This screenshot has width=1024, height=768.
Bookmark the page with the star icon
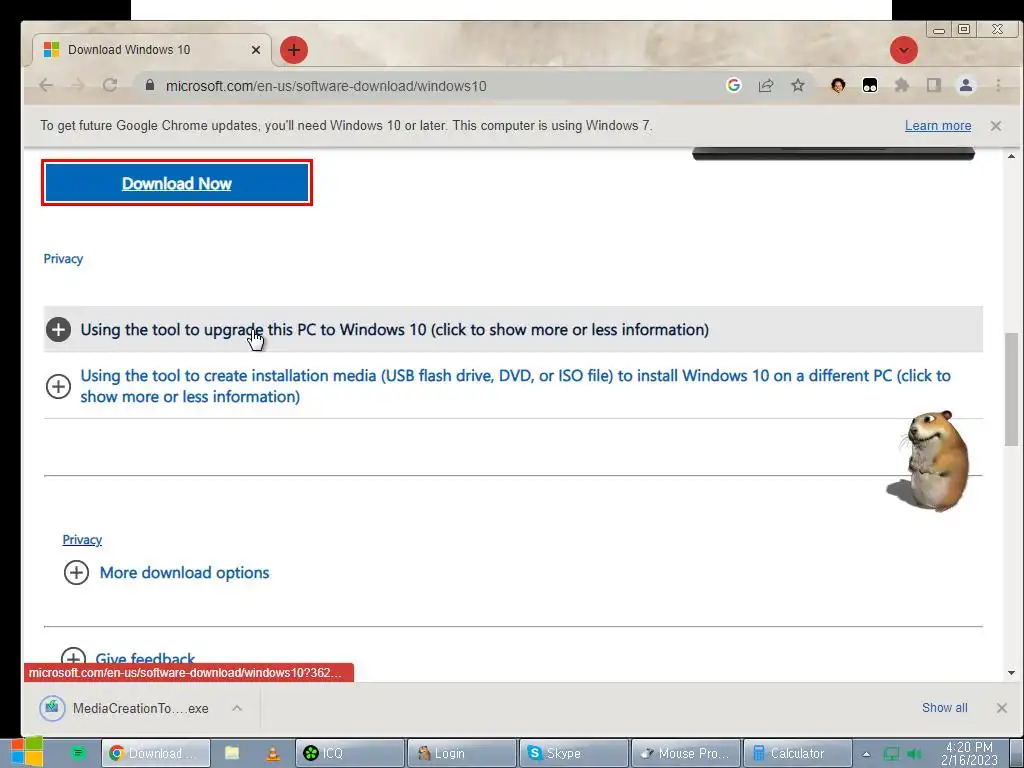[x=797, y=86]
